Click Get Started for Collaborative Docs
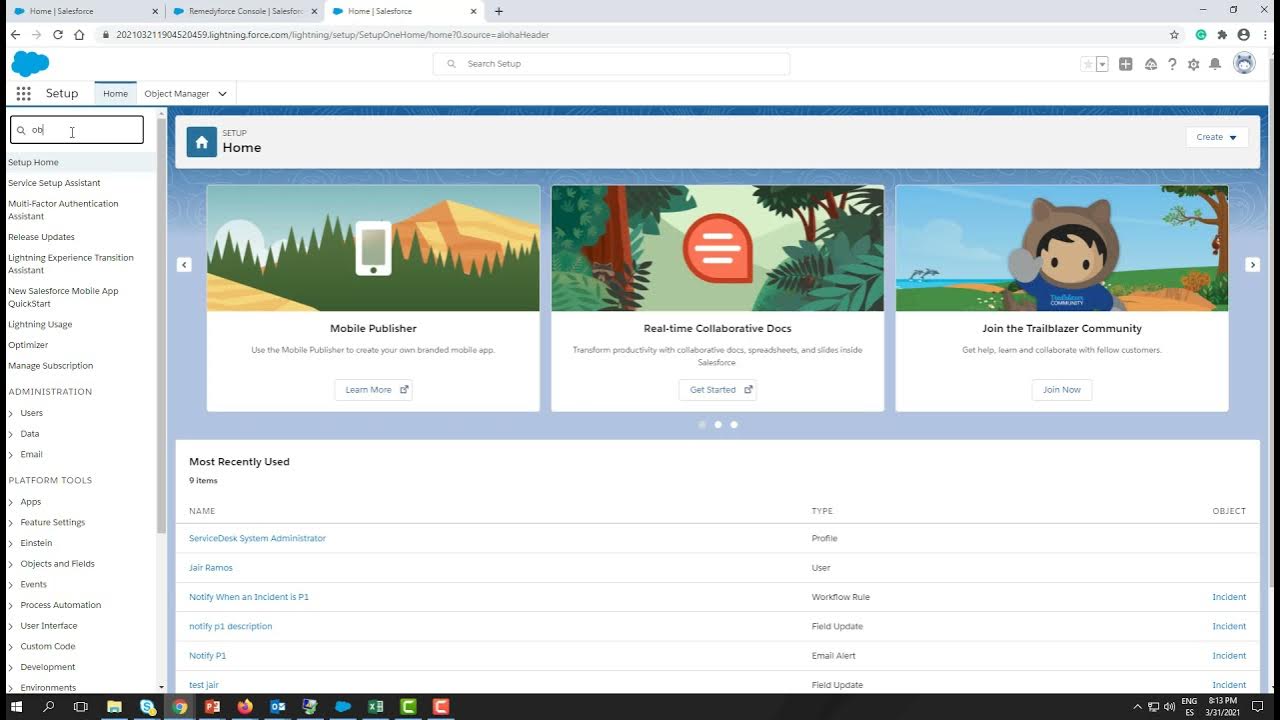Screen dimensions: 1280x720 (x=718, y=390)
